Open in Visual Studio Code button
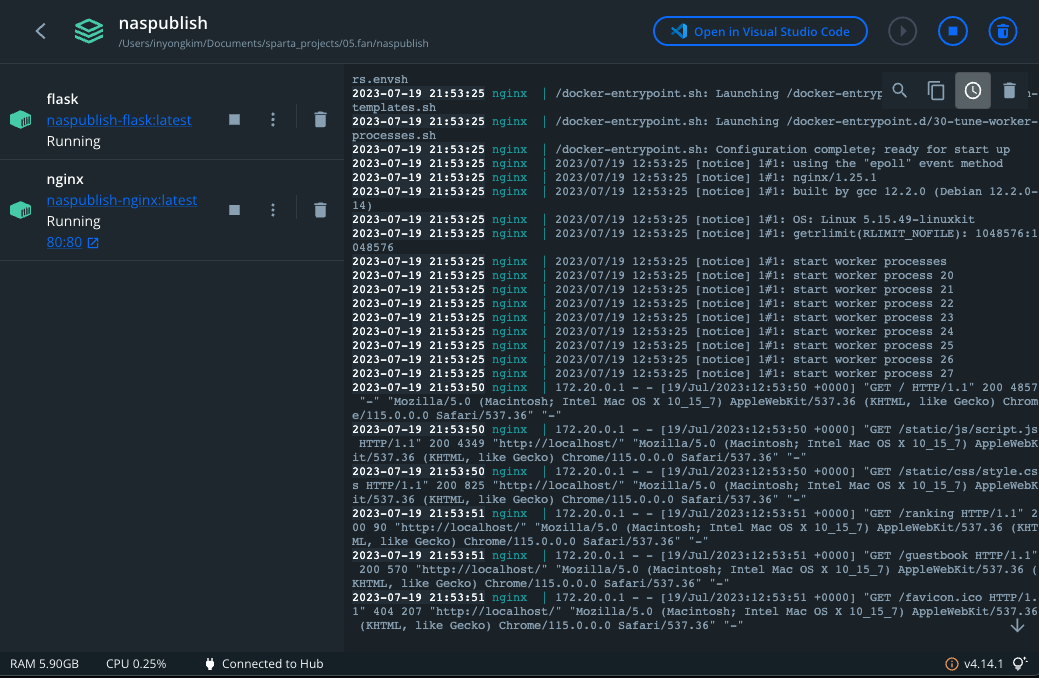 pos(760,31)
